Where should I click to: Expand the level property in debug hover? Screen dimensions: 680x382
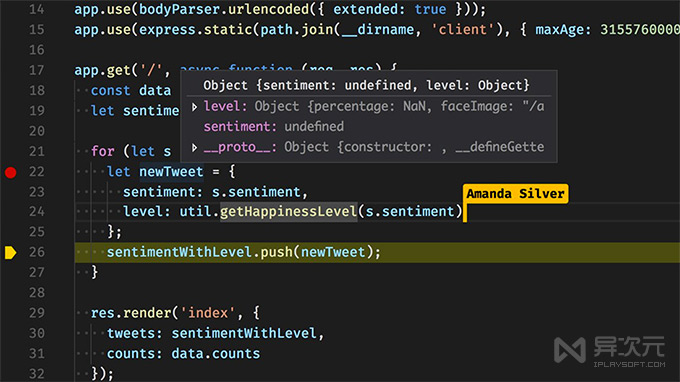[194, 107]
